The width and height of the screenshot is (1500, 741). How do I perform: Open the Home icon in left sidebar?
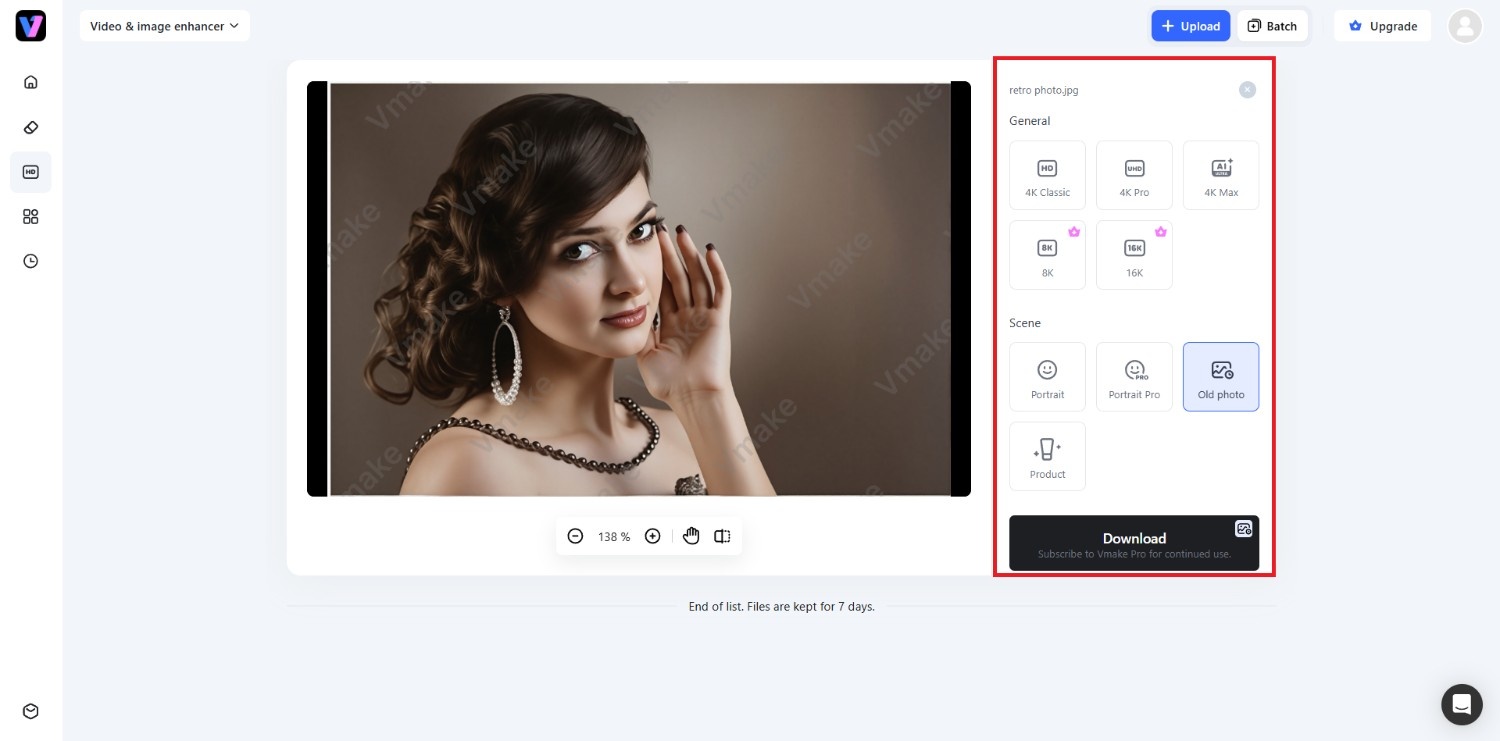coord(31,82)
